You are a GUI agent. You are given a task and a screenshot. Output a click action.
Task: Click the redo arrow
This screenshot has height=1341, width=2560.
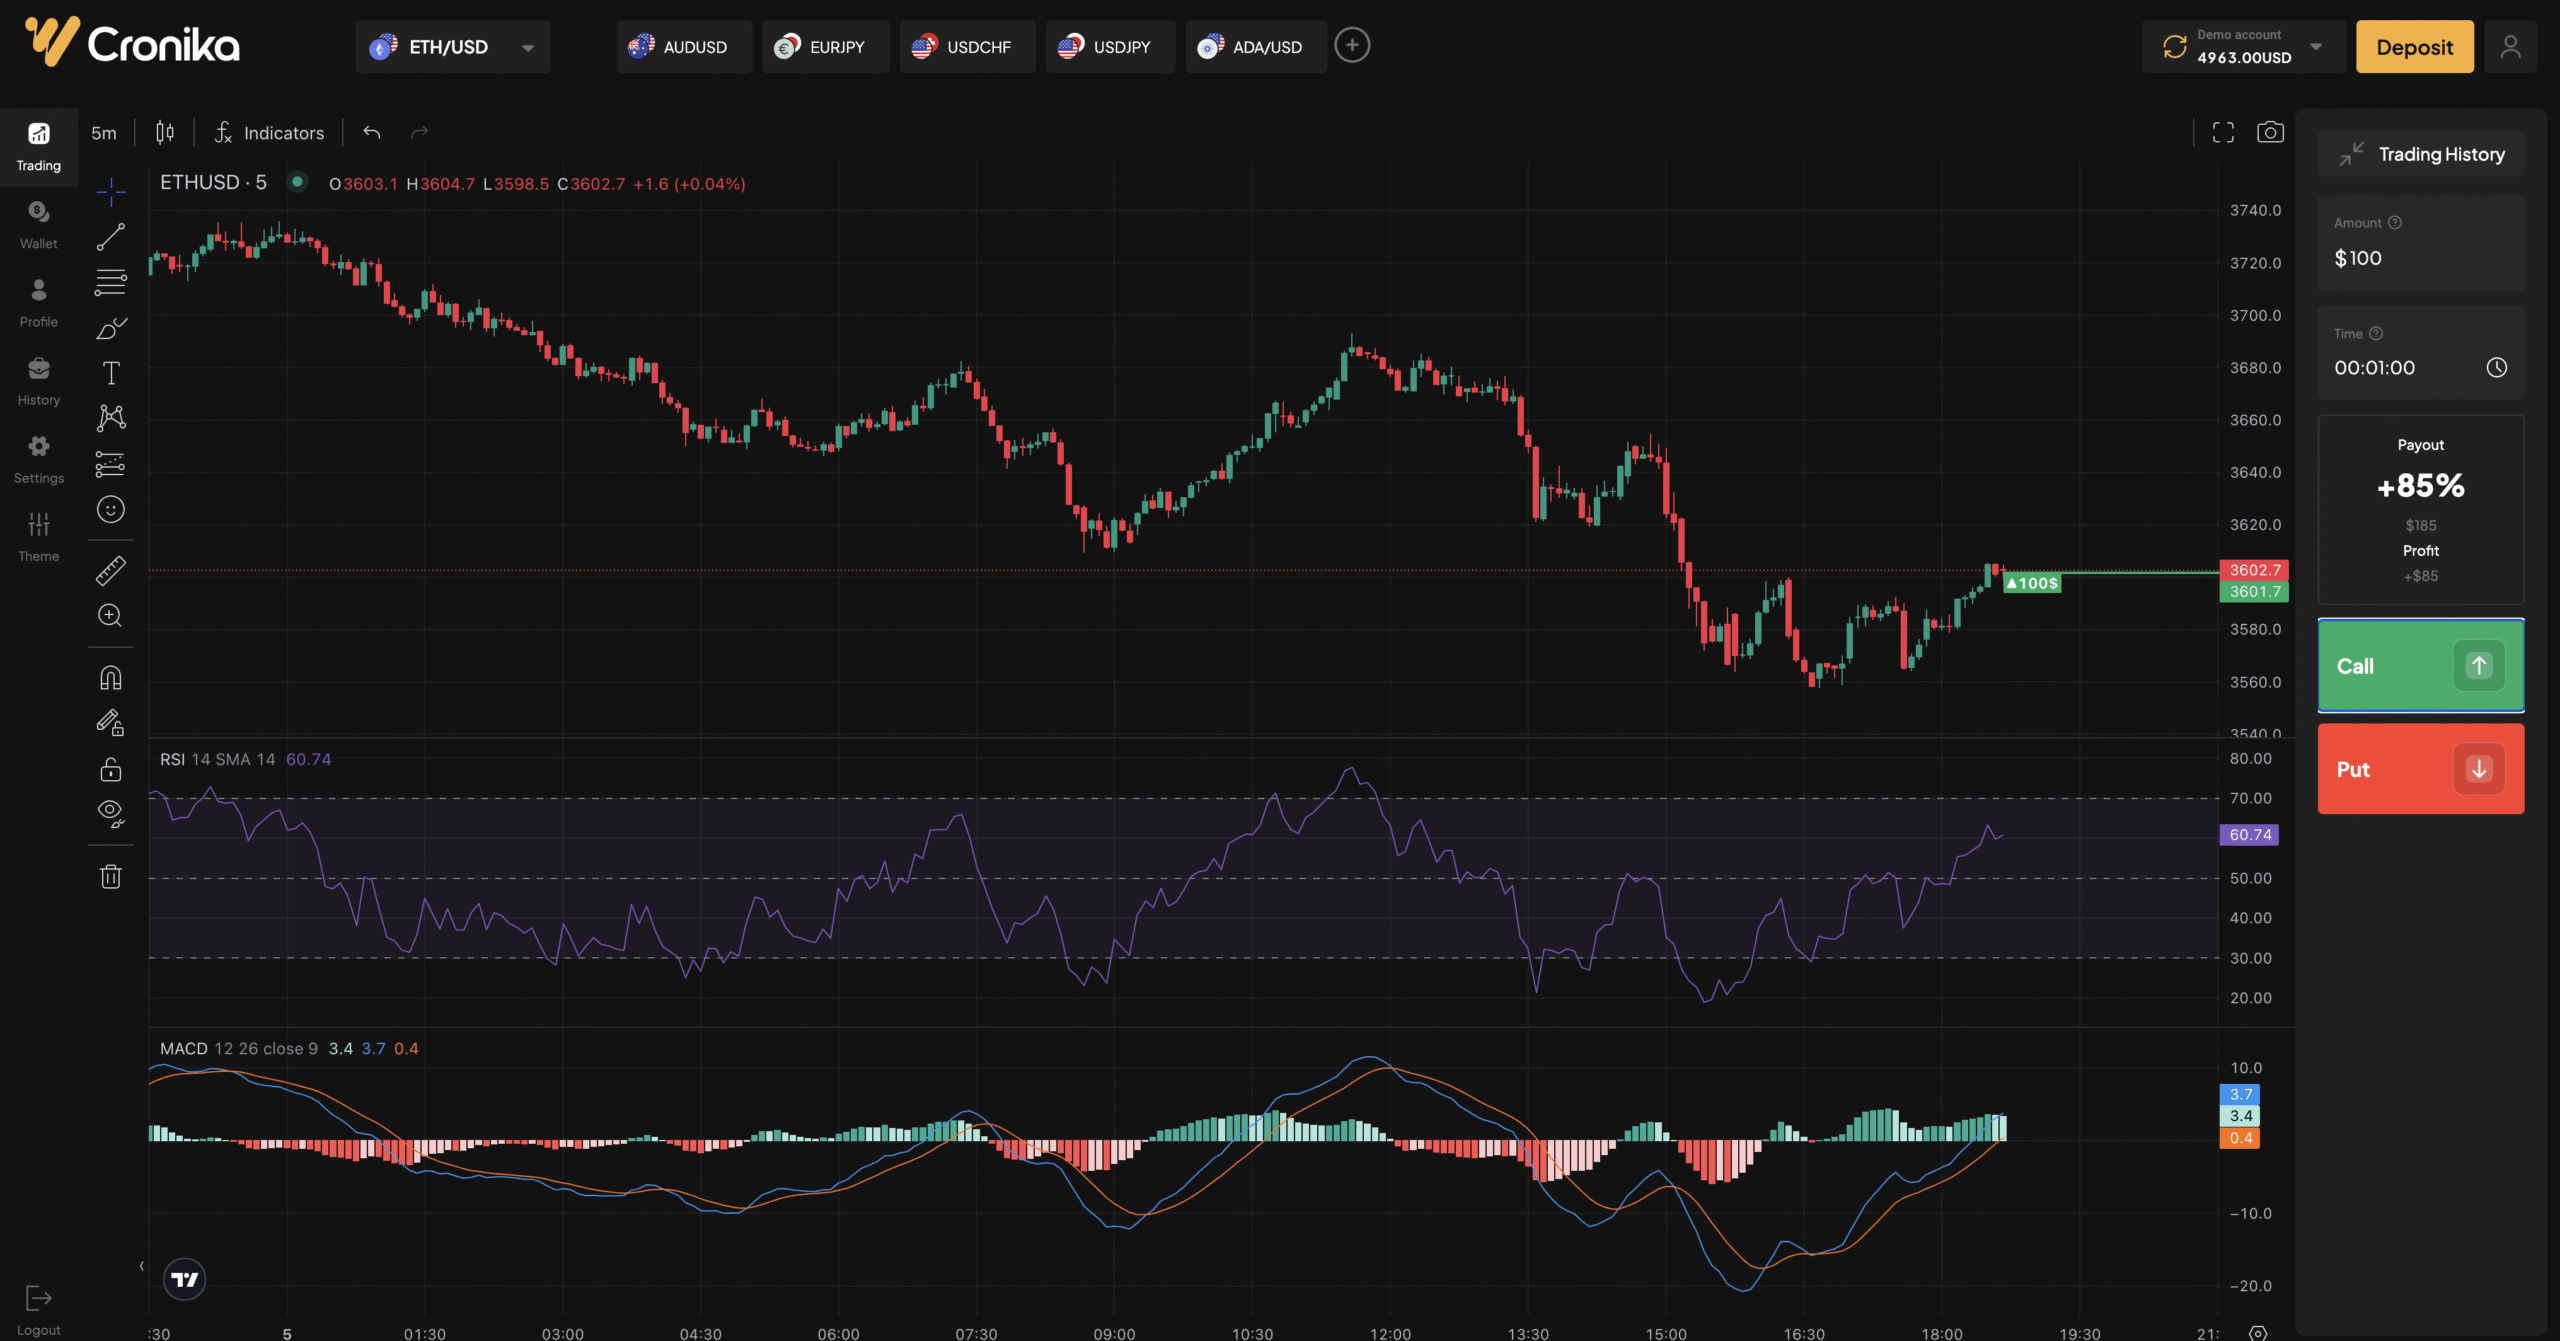coord(420,132)
